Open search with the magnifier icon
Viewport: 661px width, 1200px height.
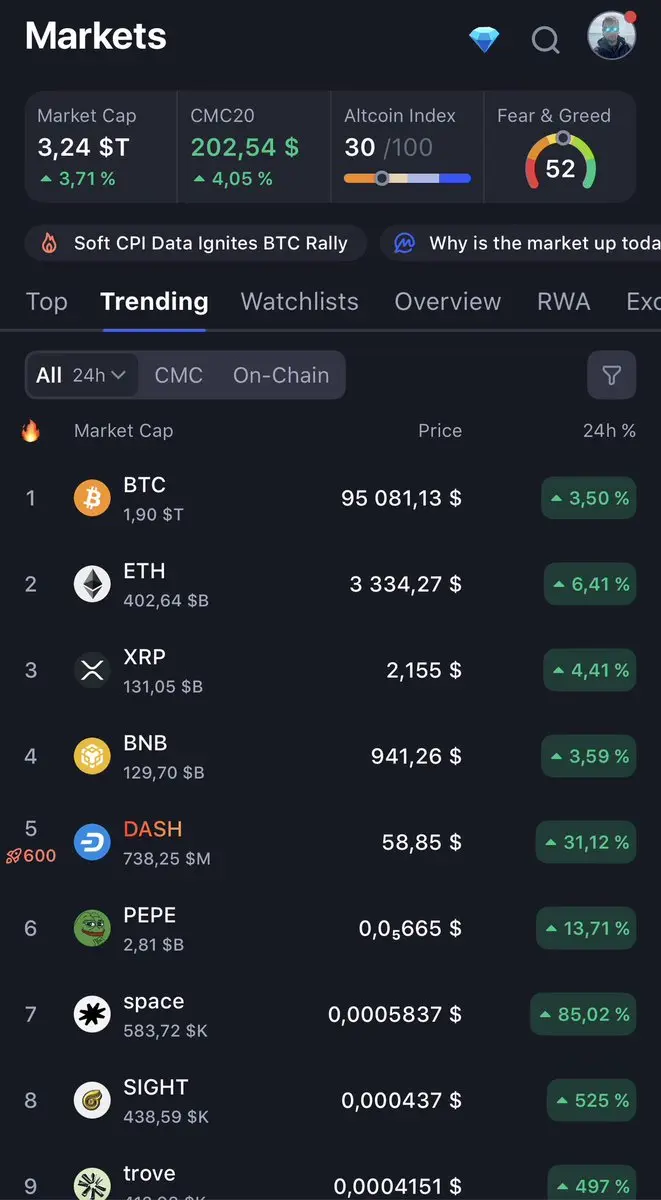coord(545,41)
